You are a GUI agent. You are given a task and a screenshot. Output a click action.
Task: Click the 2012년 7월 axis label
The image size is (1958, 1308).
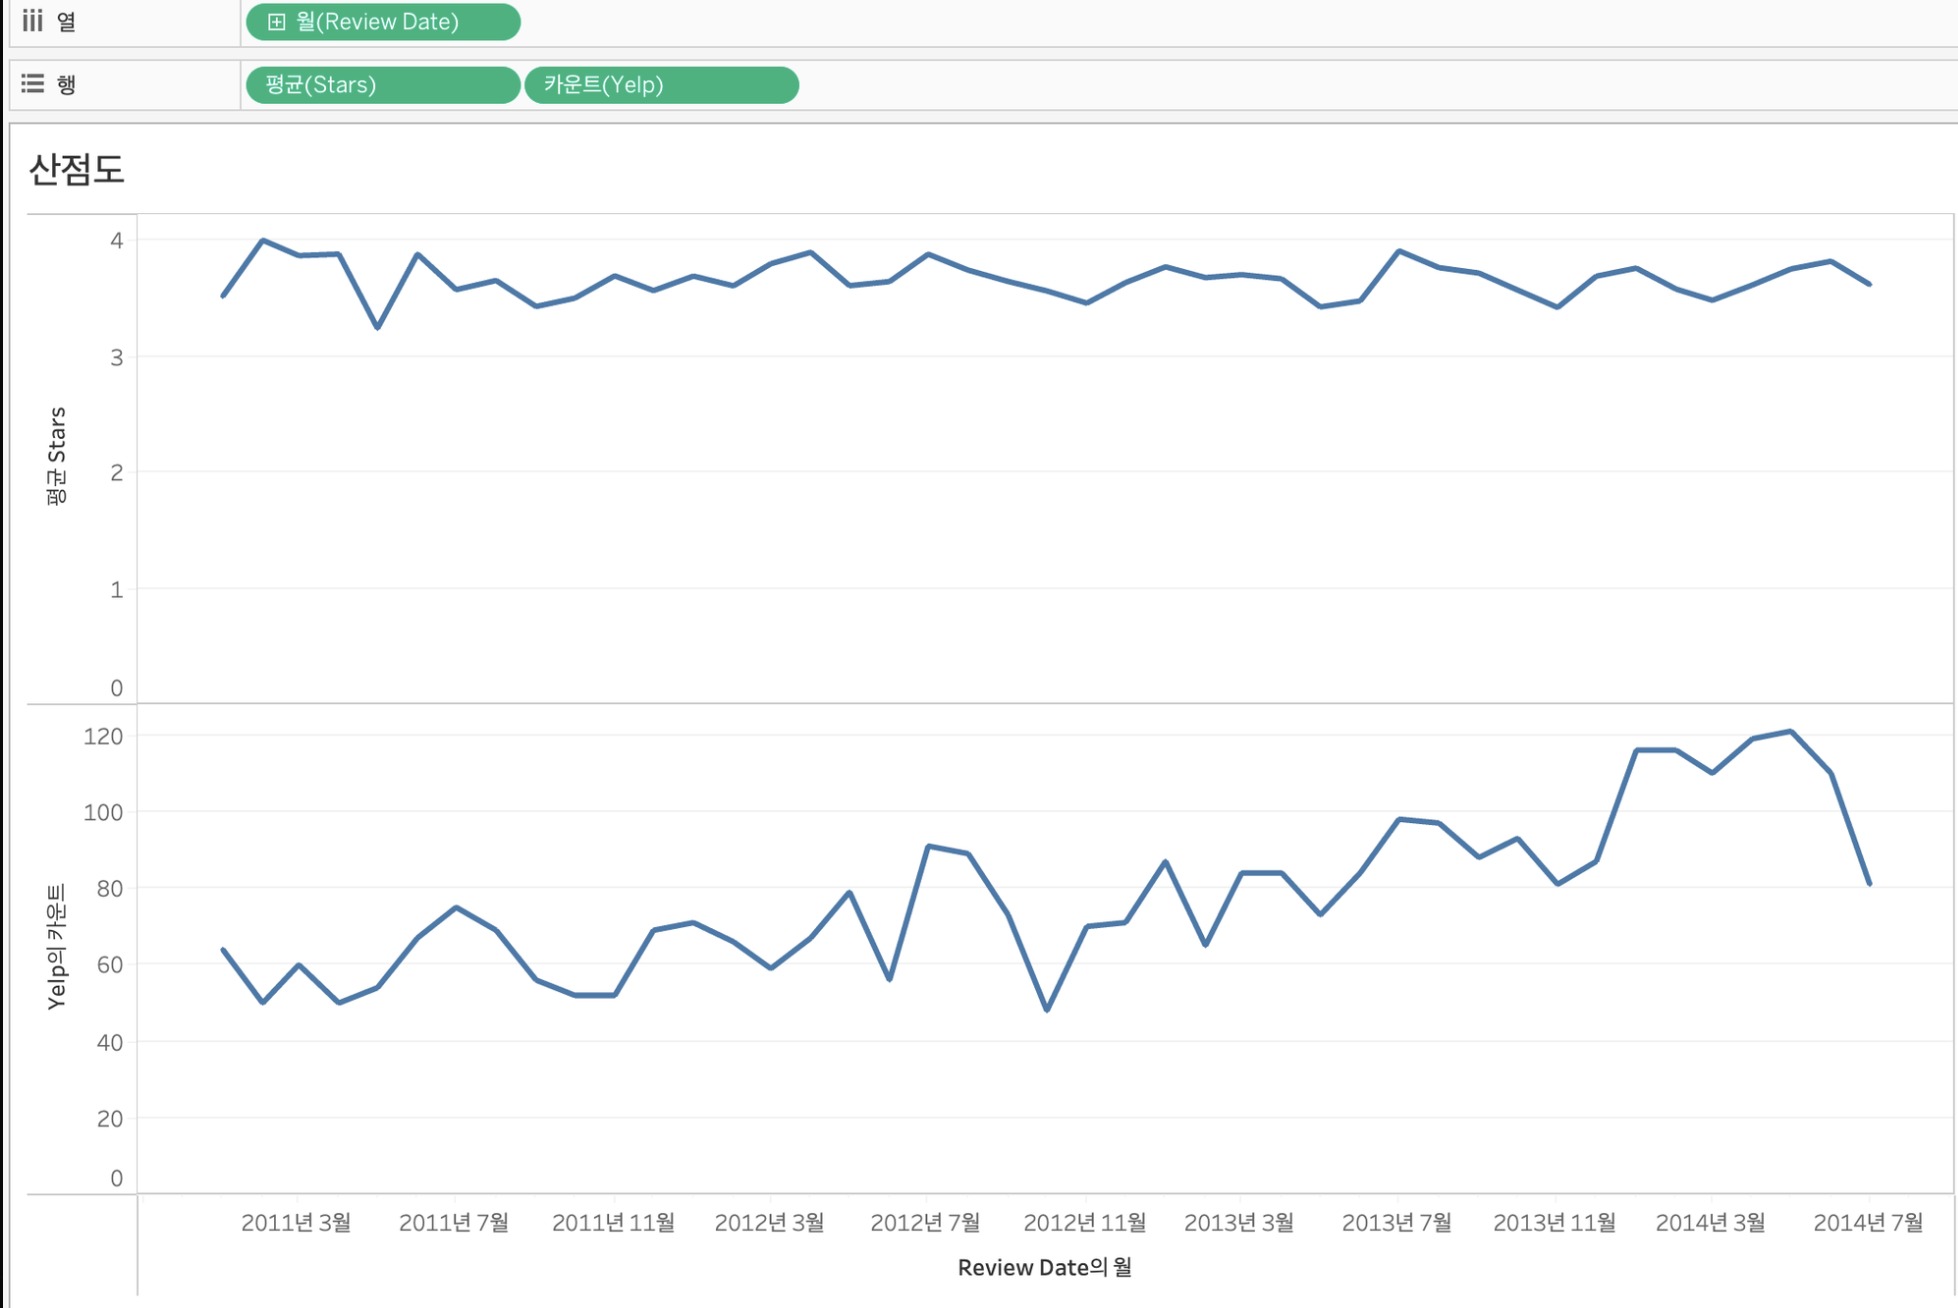click(925, 1222)
